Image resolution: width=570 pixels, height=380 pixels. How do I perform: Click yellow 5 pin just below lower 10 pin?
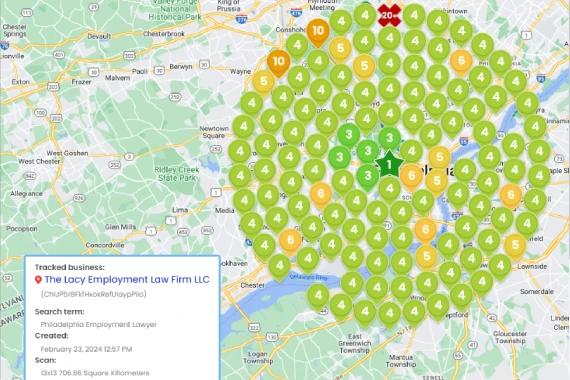click(264, 84)
